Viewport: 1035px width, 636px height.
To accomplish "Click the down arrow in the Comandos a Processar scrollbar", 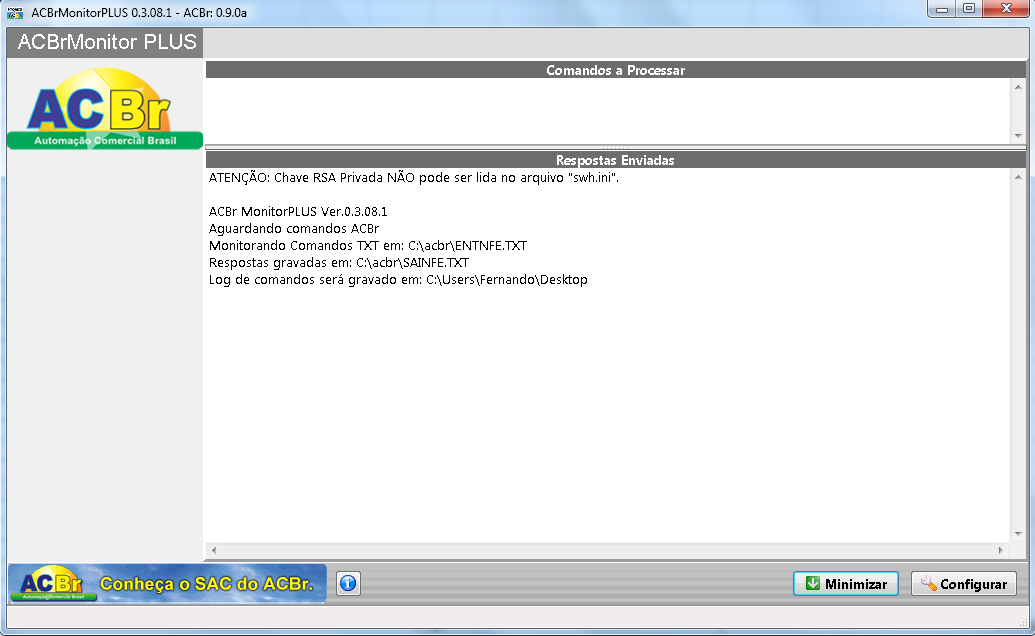I will pyautogui.click(x=1018, y=135).
